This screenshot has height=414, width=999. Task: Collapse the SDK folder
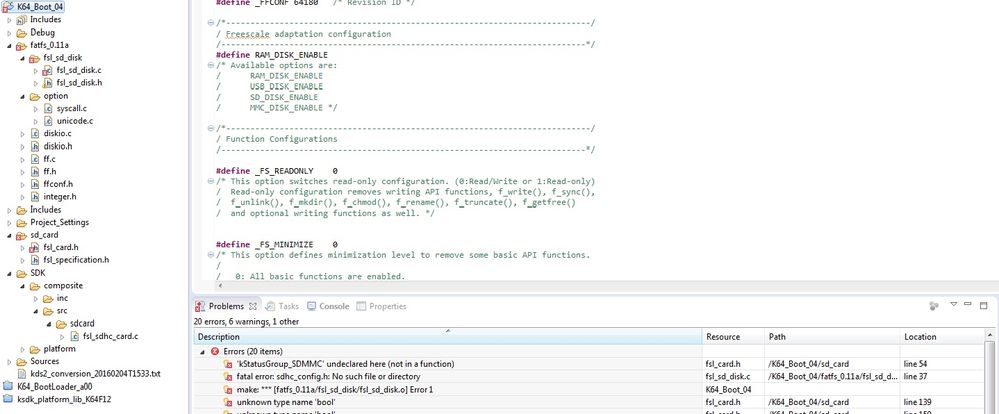click(x=10, y=273)
